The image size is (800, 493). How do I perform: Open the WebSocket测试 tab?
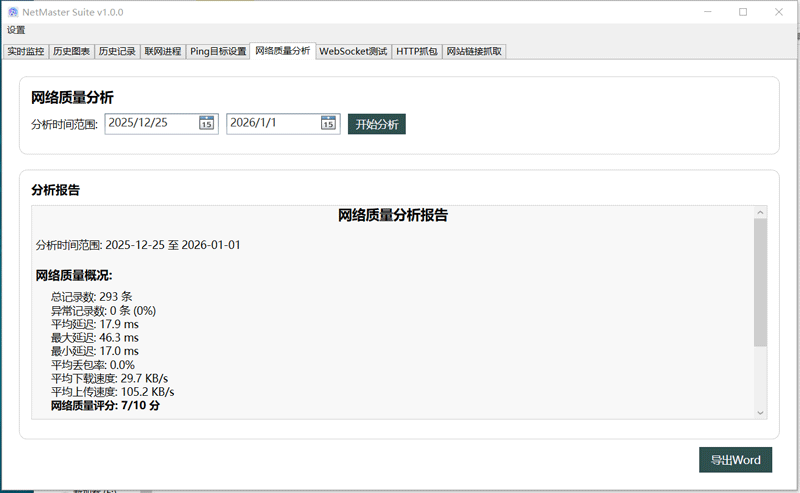(353, 51)
